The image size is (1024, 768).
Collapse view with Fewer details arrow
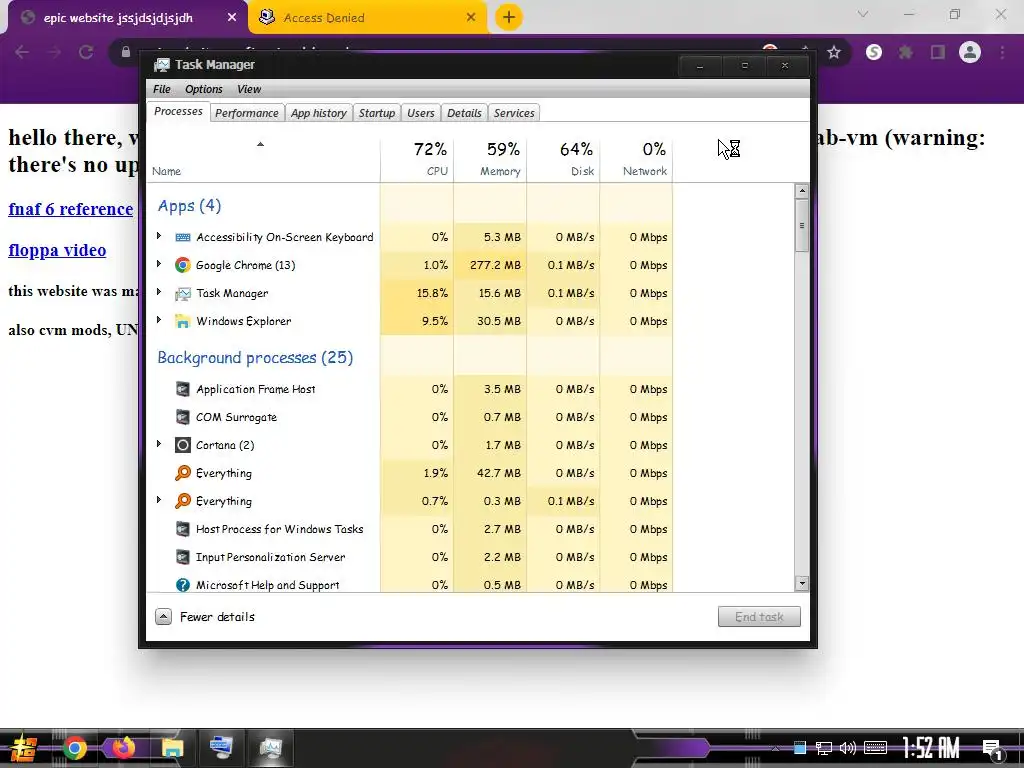tap(163, 616)
